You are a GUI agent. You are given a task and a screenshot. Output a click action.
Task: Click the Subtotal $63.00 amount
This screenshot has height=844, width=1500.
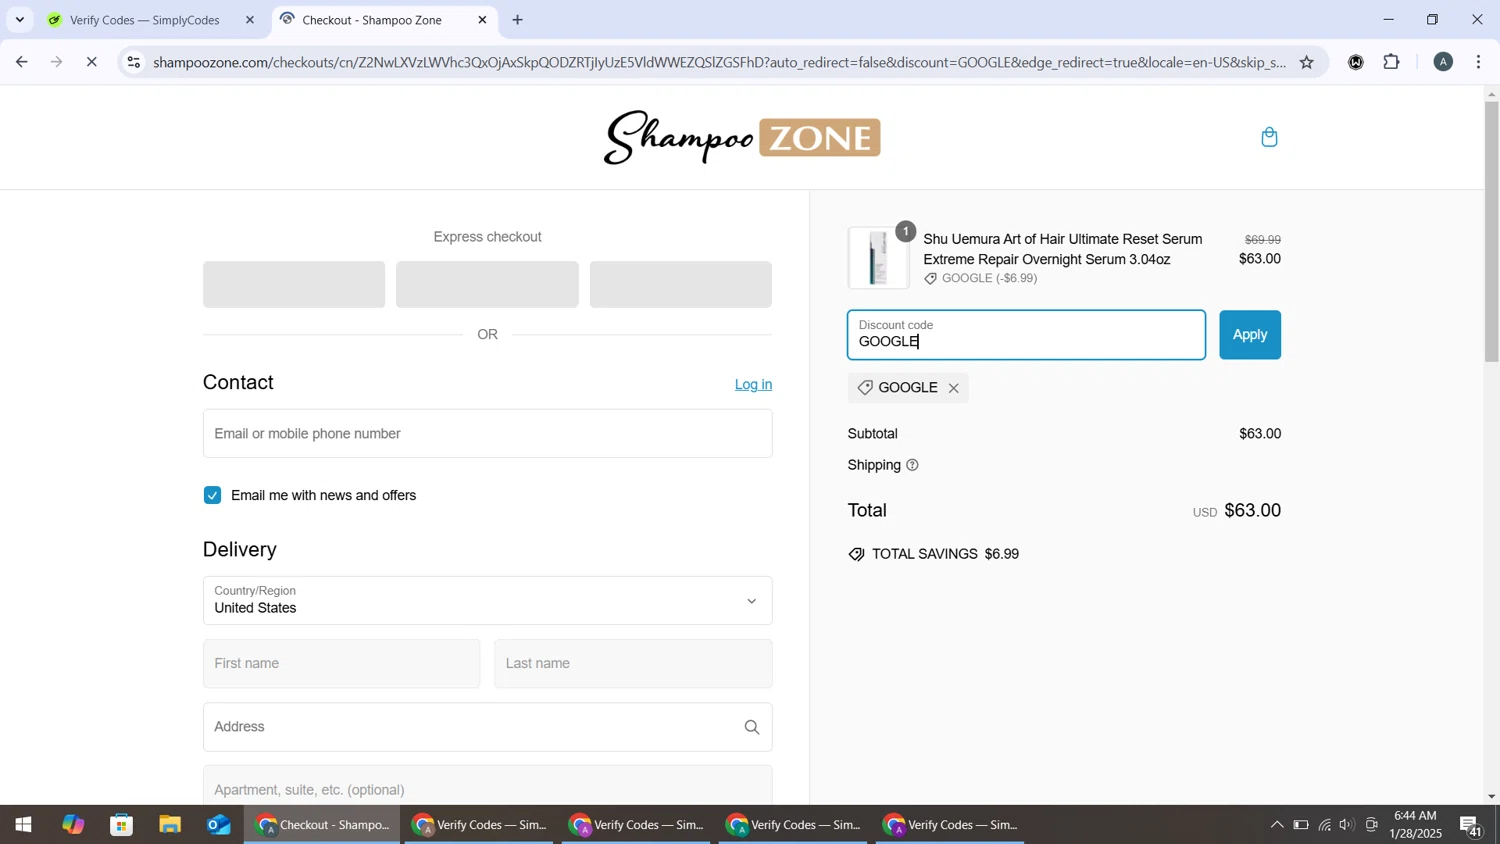(1259, 434)
